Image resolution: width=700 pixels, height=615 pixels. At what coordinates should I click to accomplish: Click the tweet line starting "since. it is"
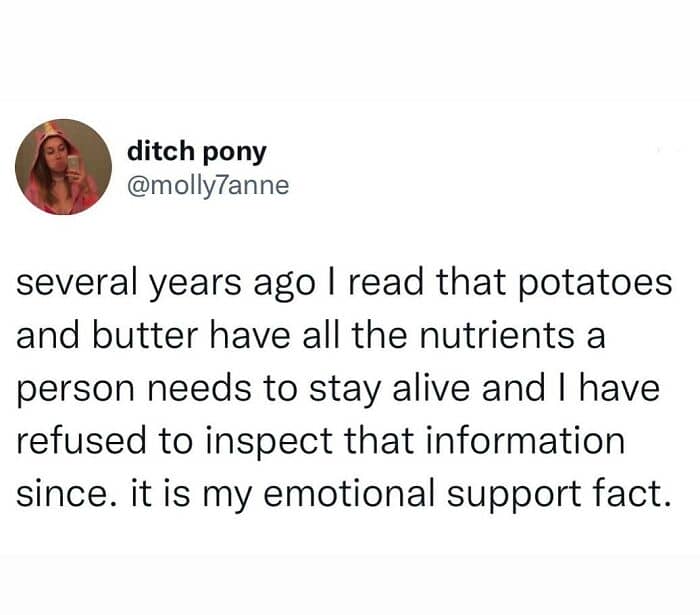341,492
